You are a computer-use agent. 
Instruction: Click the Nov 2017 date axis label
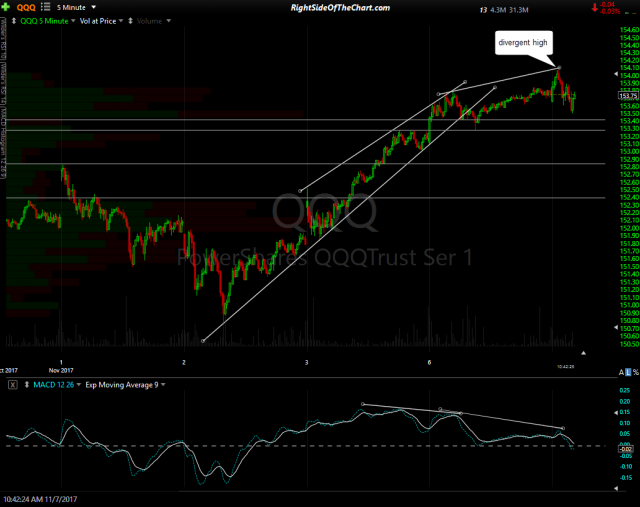(61, 371)
